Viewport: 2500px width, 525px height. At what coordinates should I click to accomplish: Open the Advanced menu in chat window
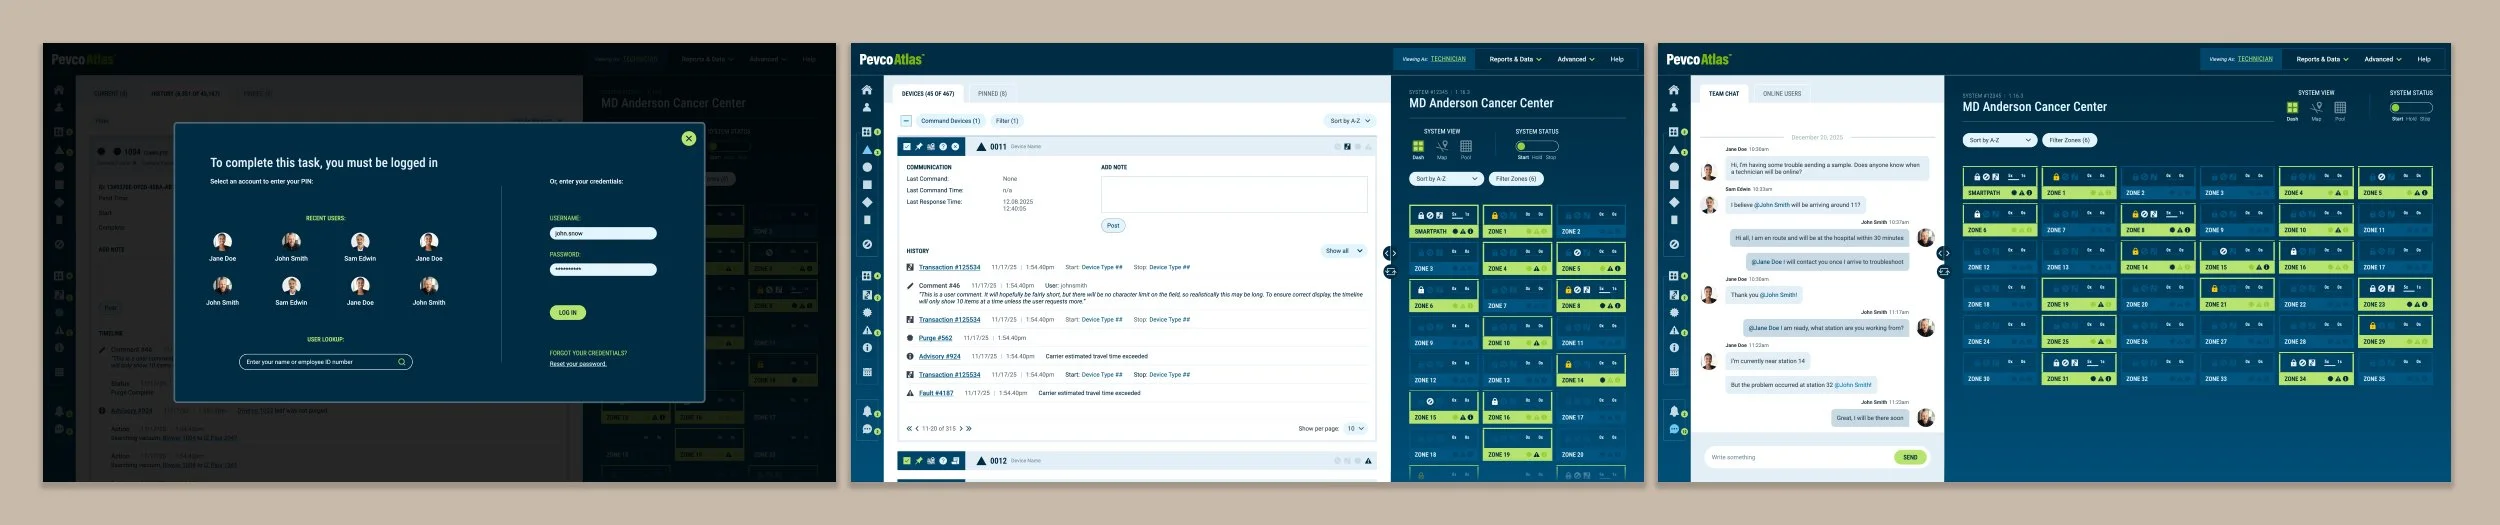pos(2382,59)
